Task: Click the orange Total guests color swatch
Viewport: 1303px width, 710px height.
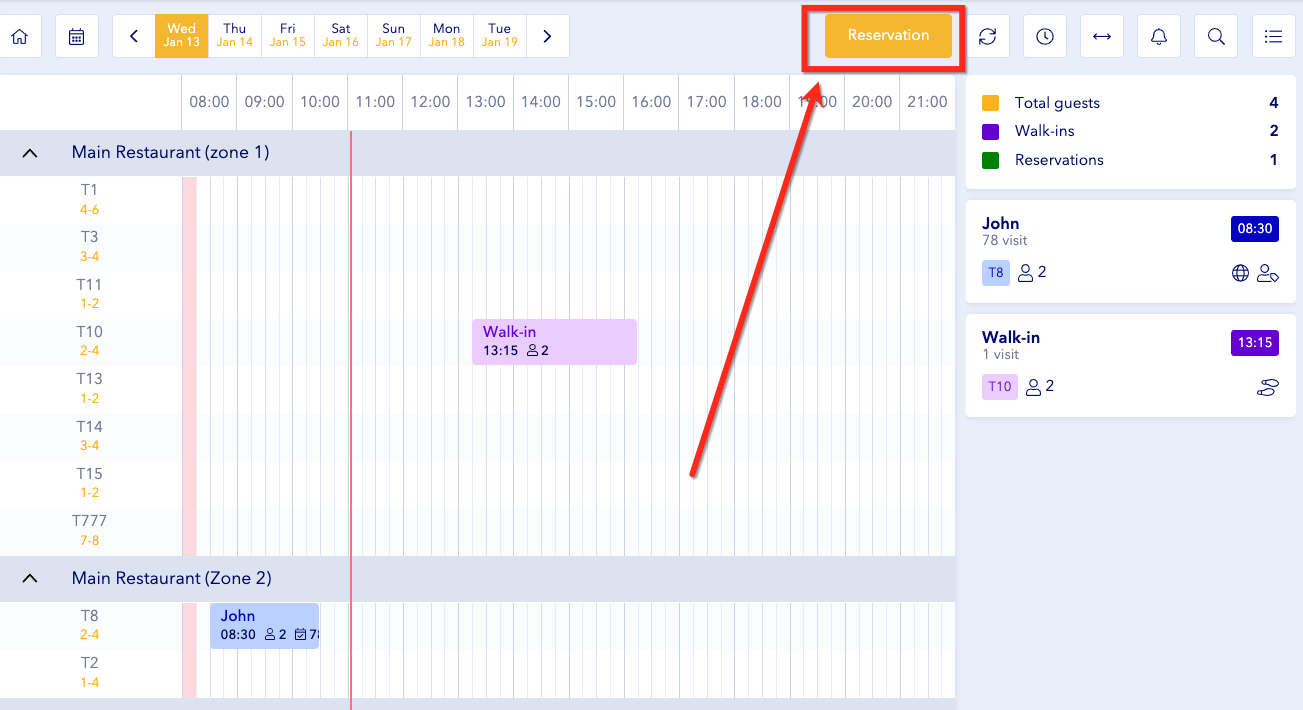Action: pos(991,102)
